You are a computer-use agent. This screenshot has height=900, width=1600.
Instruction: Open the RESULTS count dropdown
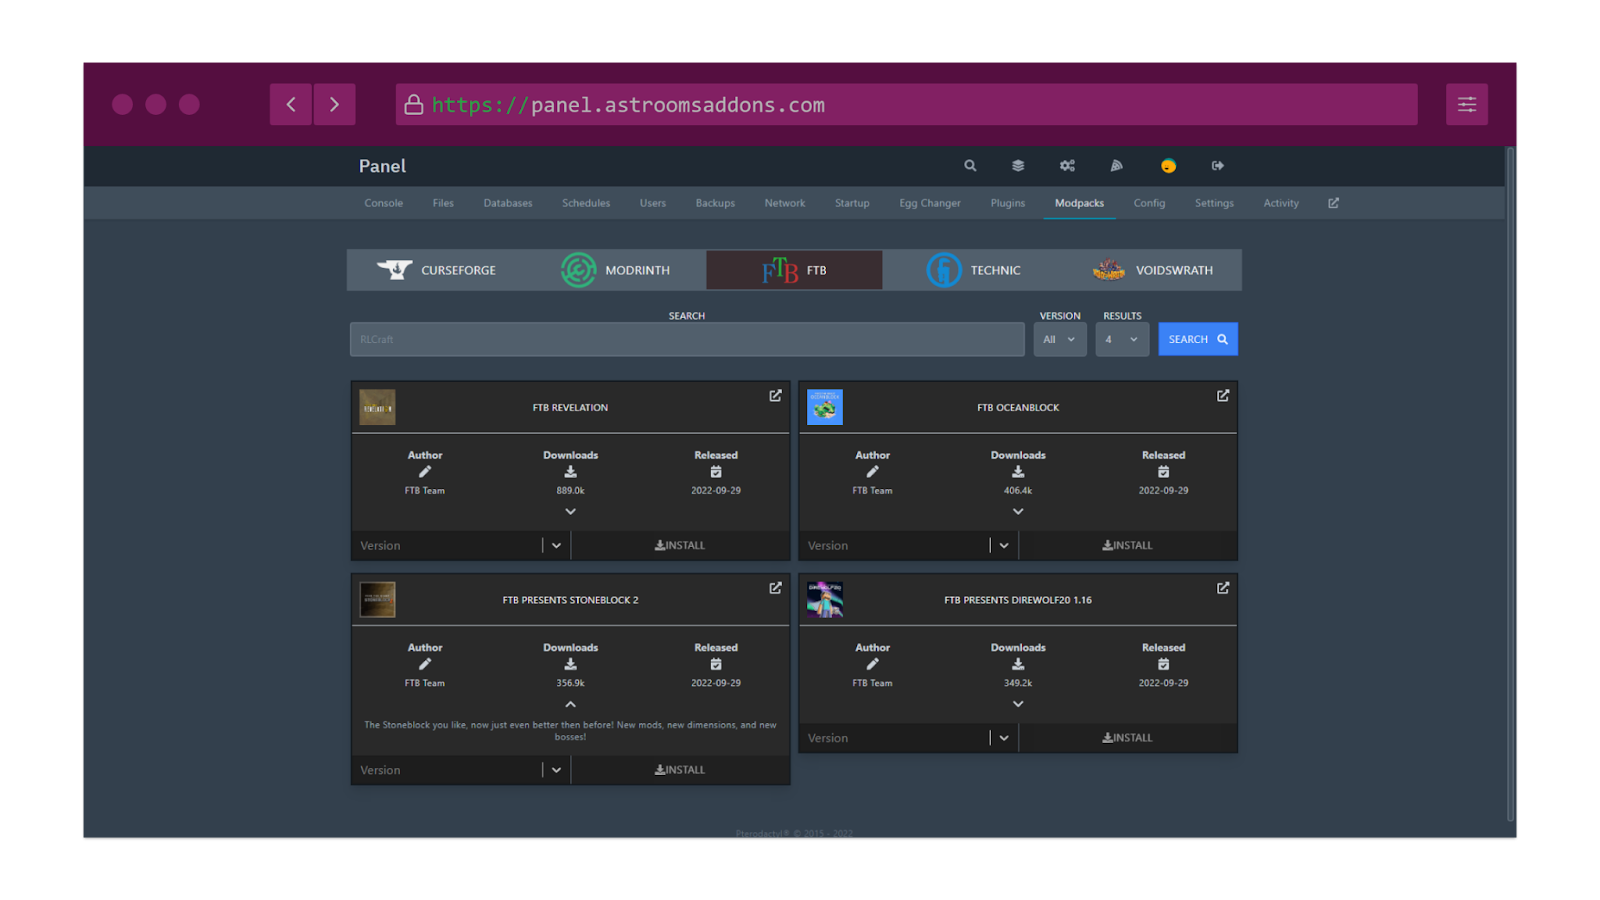tap(1122, 339)
